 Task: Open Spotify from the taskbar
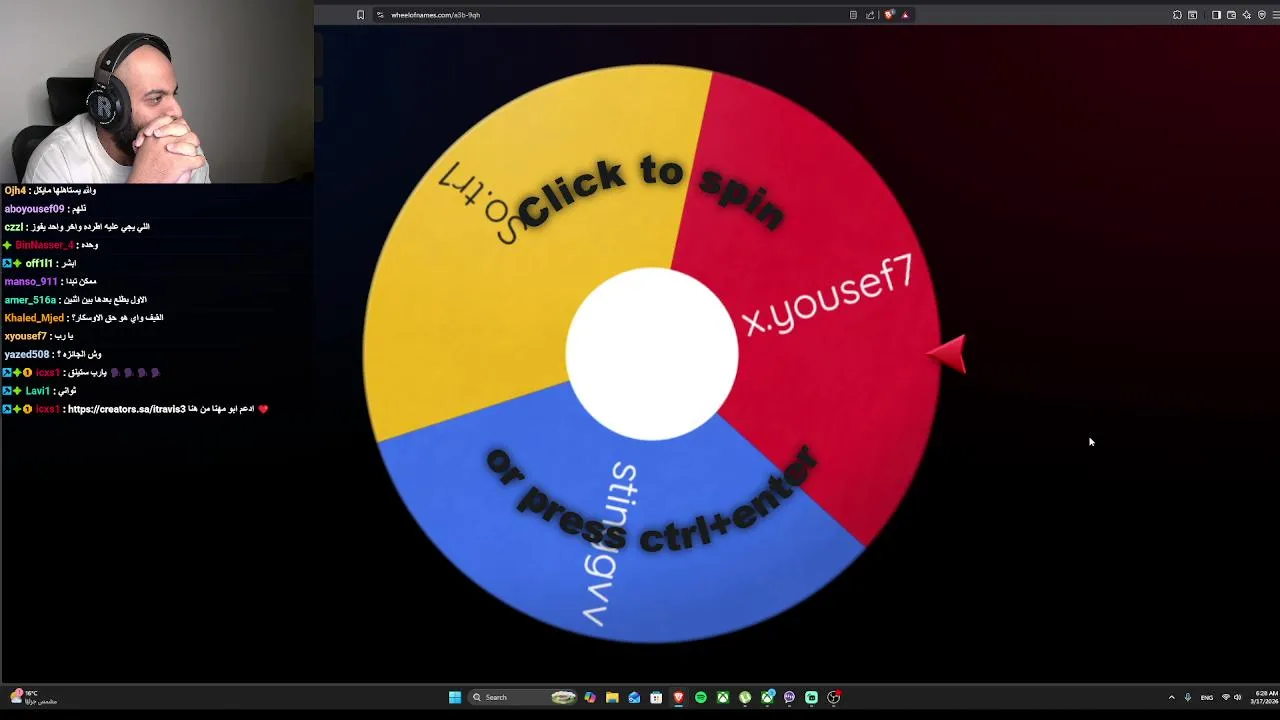click(x=701, y=697)
